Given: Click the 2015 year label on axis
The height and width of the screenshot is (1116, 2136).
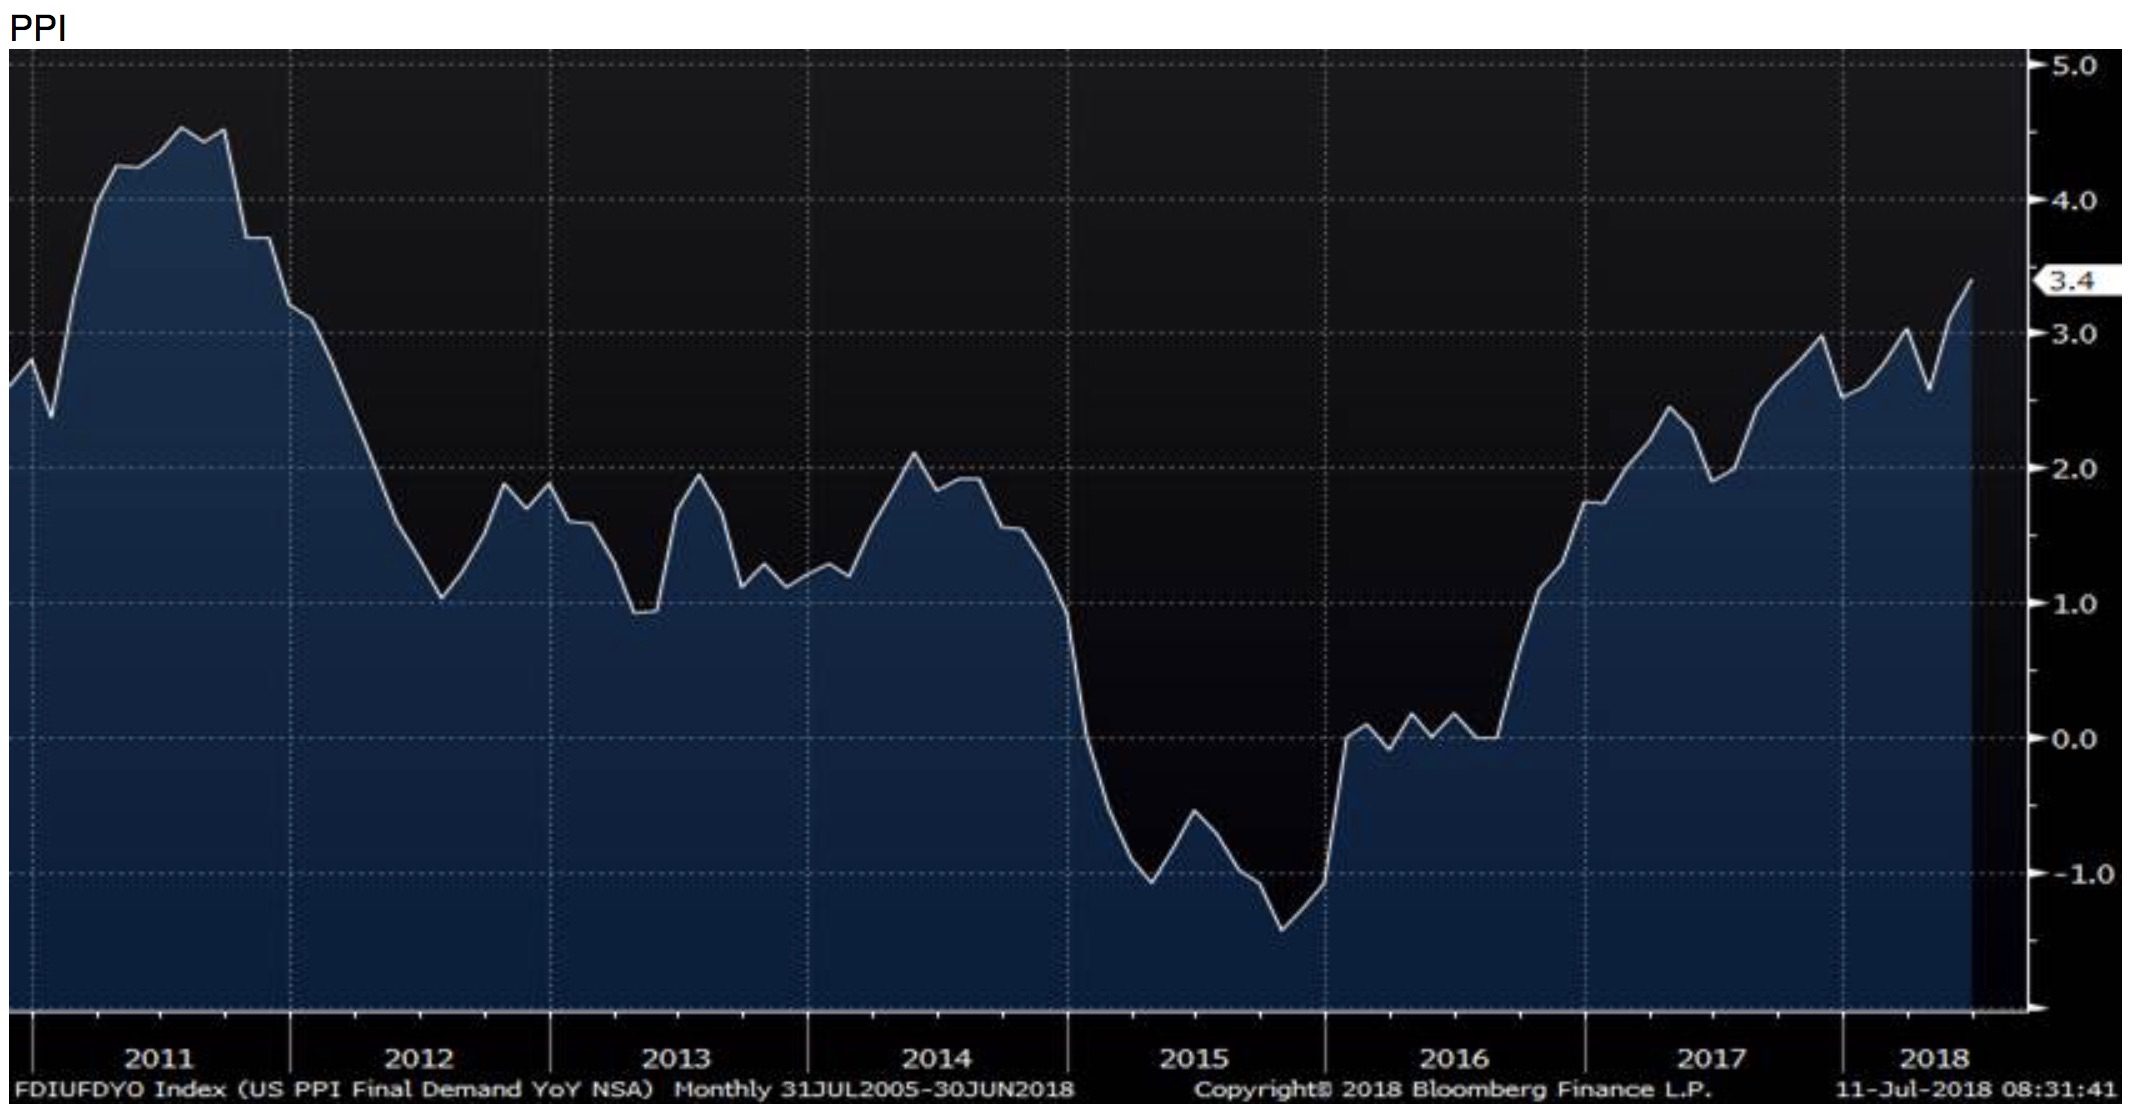Looking at the screenshot, I should pos(1194,1057).
